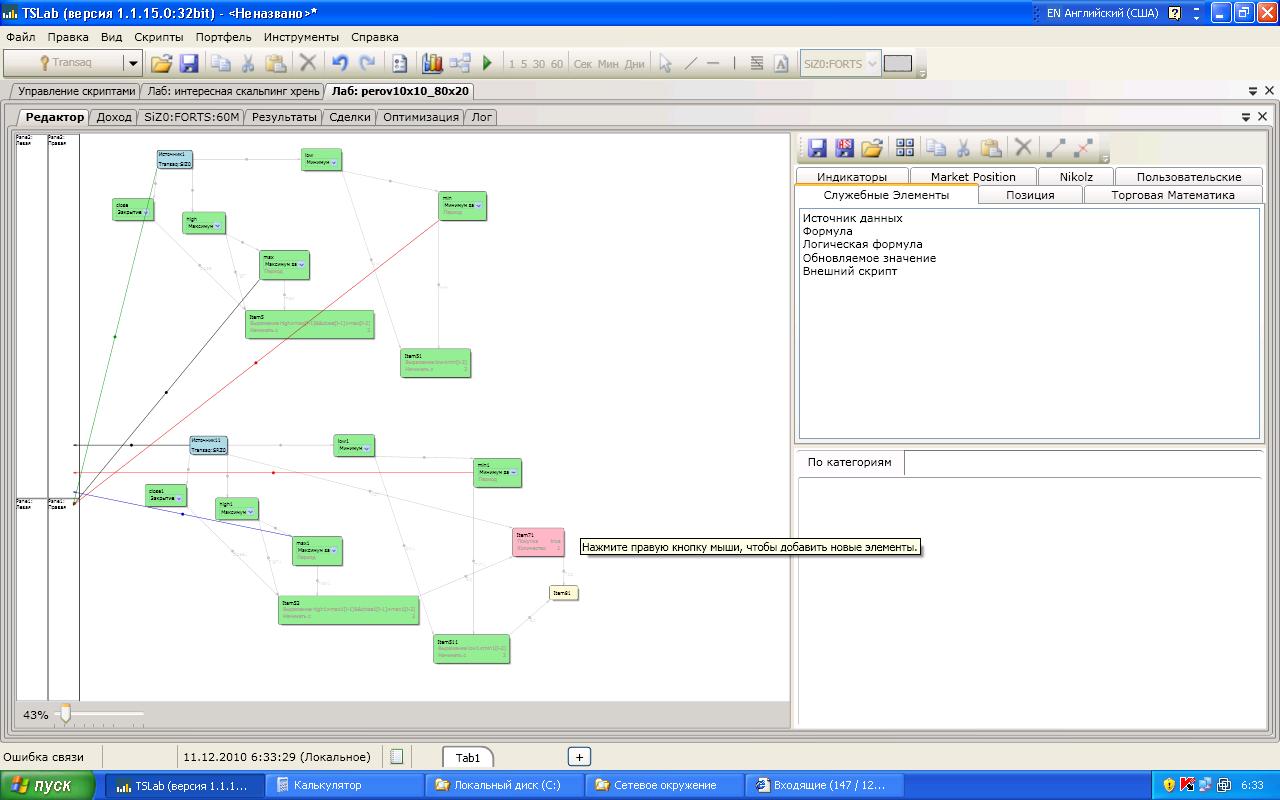Open the Transaq provider dropdown arrow
The width and height of the screenshot is (1280, 800).
click(x=133, y=63)
